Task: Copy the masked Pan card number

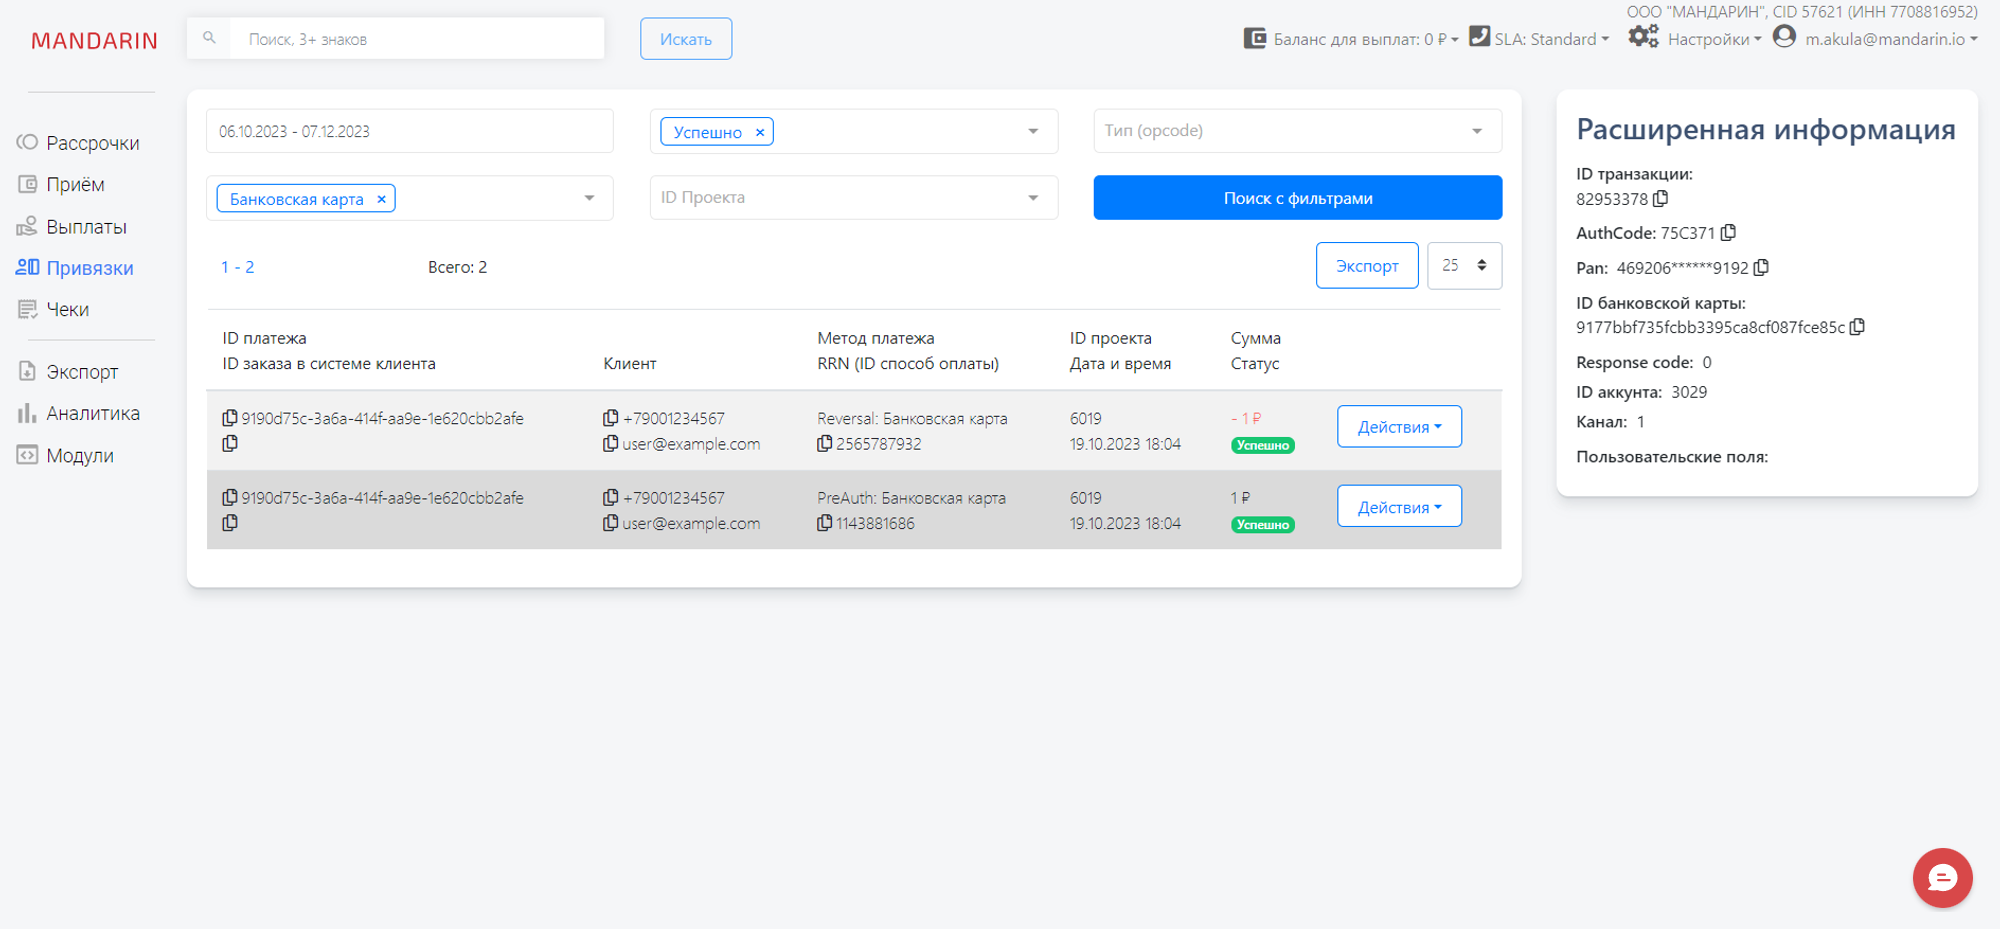Action: pyautogui.click(x=1762, y=268)
